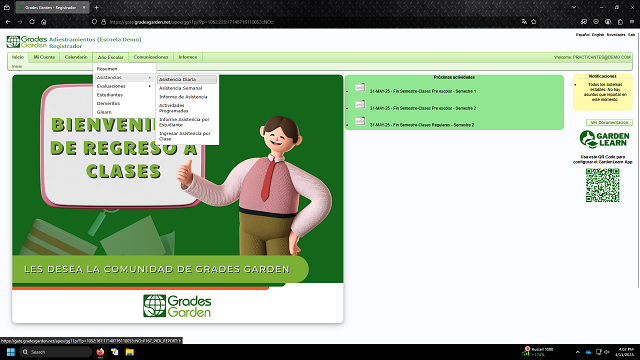Open the Año Escolar tab

pyautogui.click(x=110, y=57)
